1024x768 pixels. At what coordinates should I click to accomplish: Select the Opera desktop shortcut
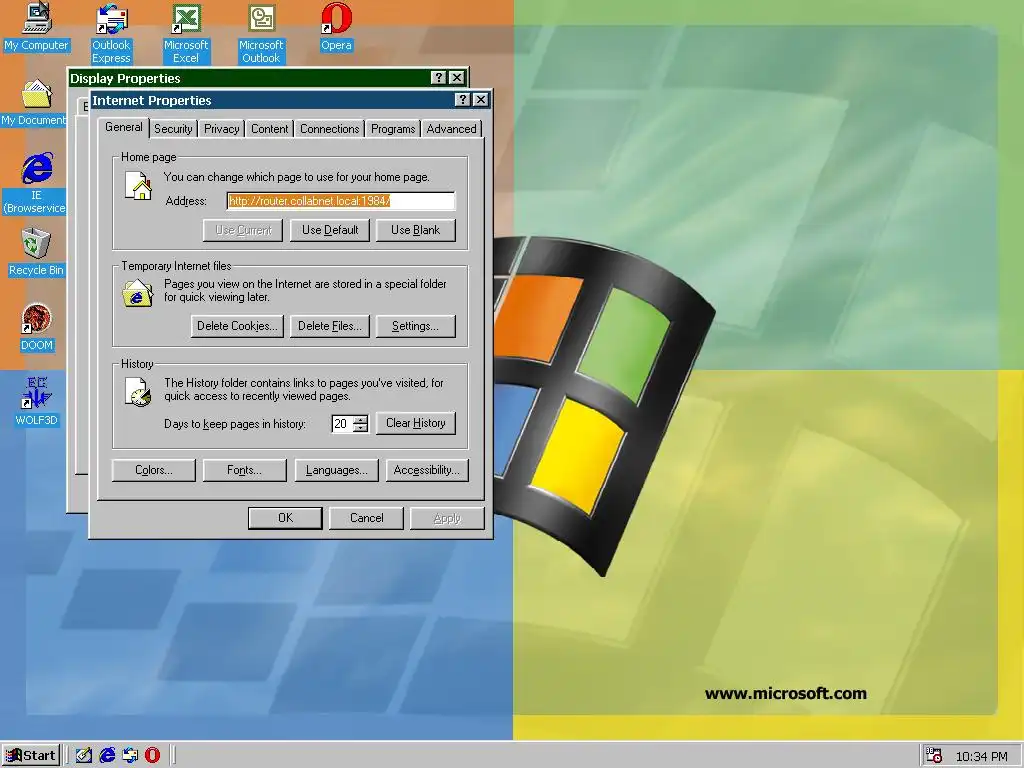(x=336, y=26)
